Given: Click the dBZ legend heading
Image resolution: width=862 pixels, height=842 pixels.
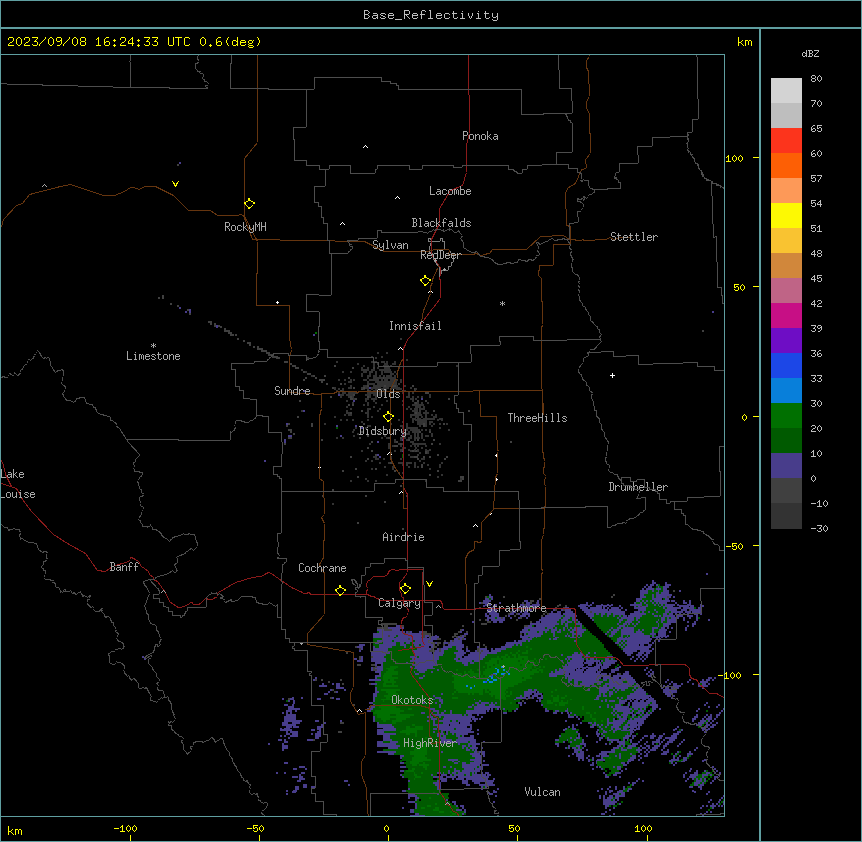Looking at the screenshot, I should click(810, 53).
